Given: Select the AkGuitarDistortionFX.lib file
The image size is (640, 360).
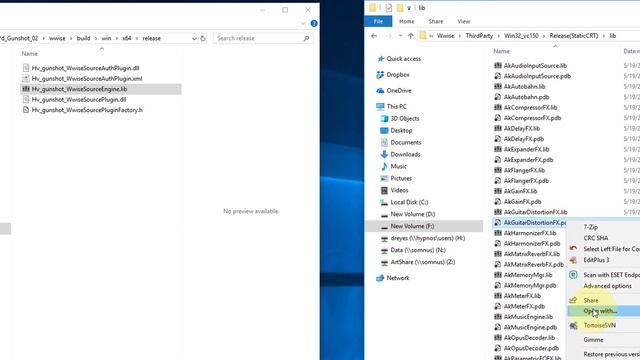Looking at the screenshot, I should click(535, 212).
